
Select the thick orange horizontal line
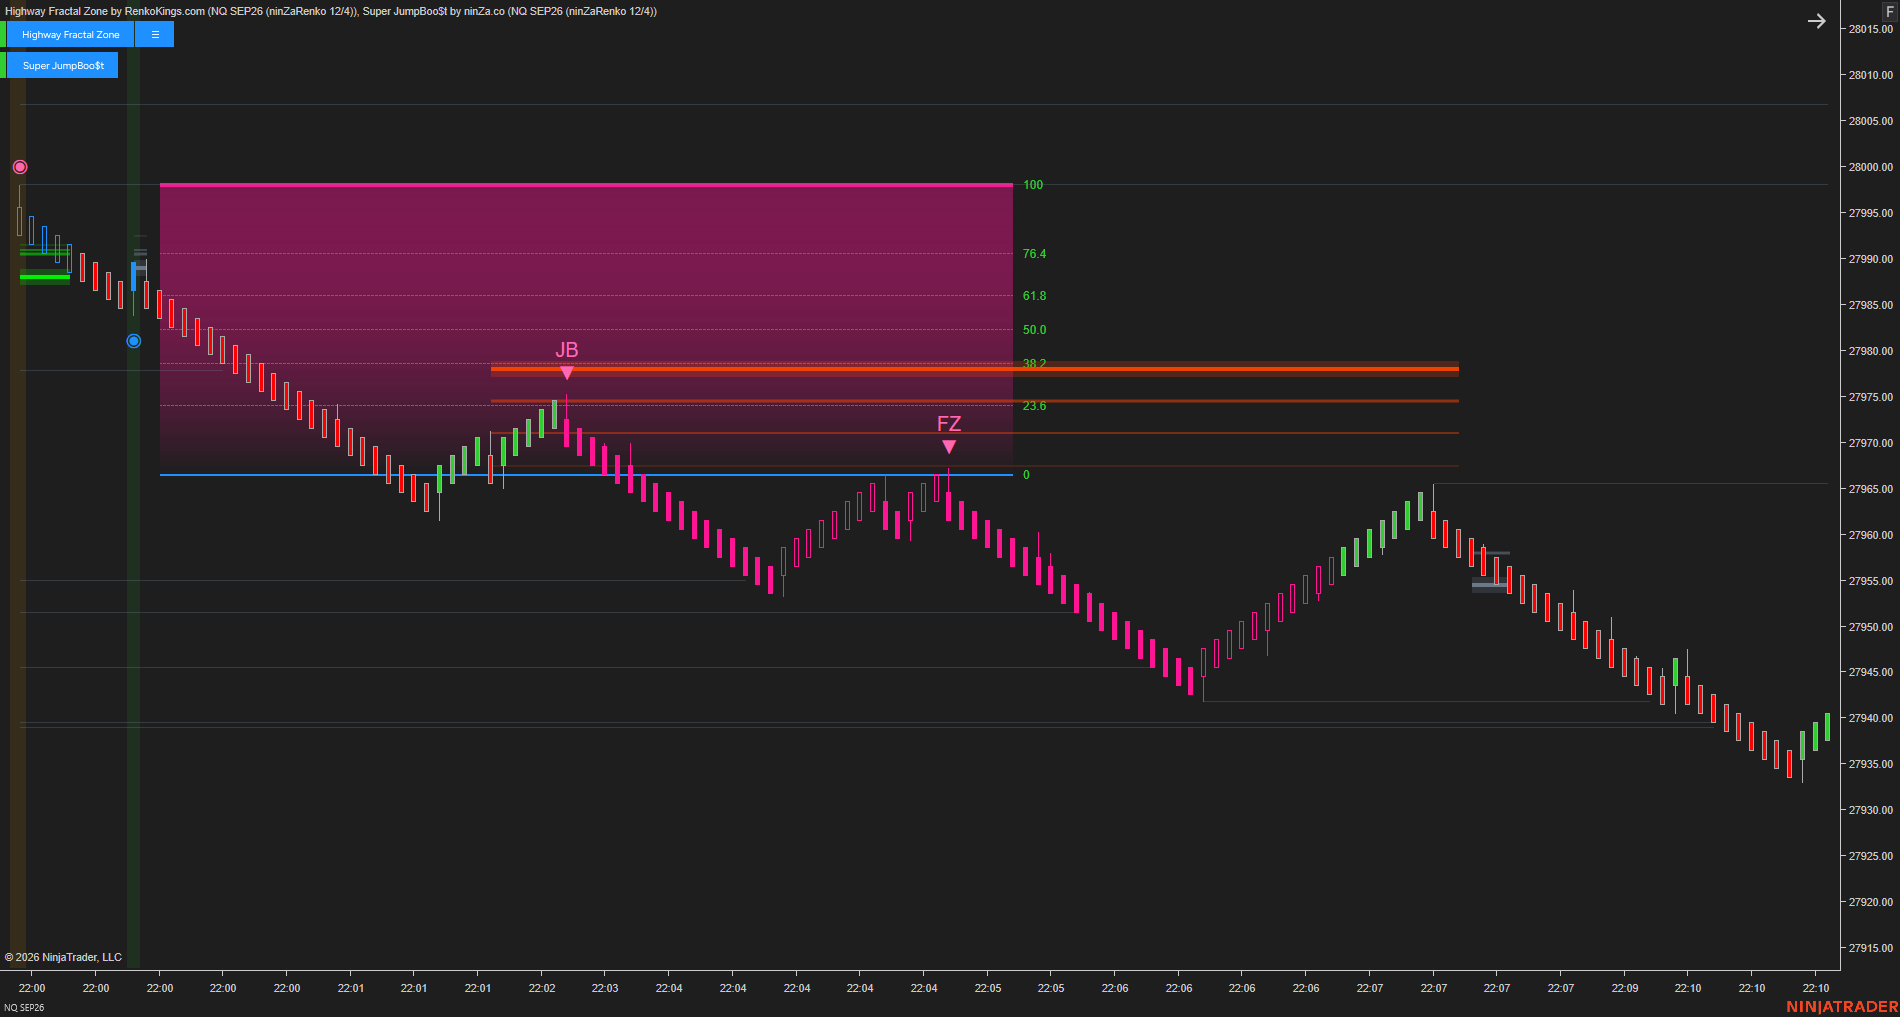pyautogui.click(x=975, y=369)
